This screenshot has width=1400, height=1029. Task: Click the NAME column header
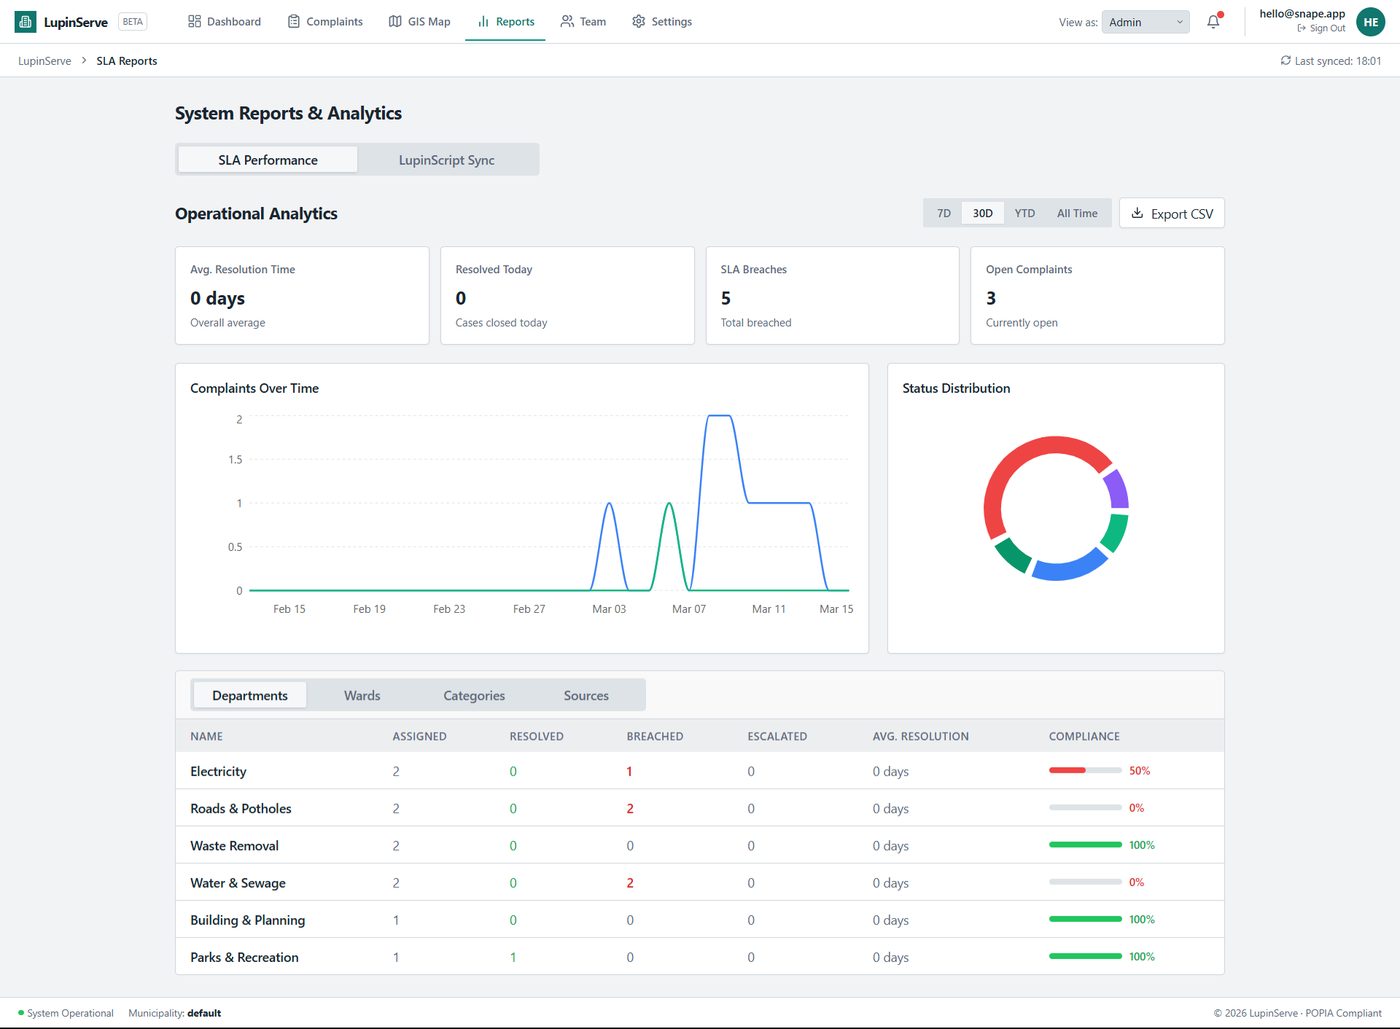(207, 736)
